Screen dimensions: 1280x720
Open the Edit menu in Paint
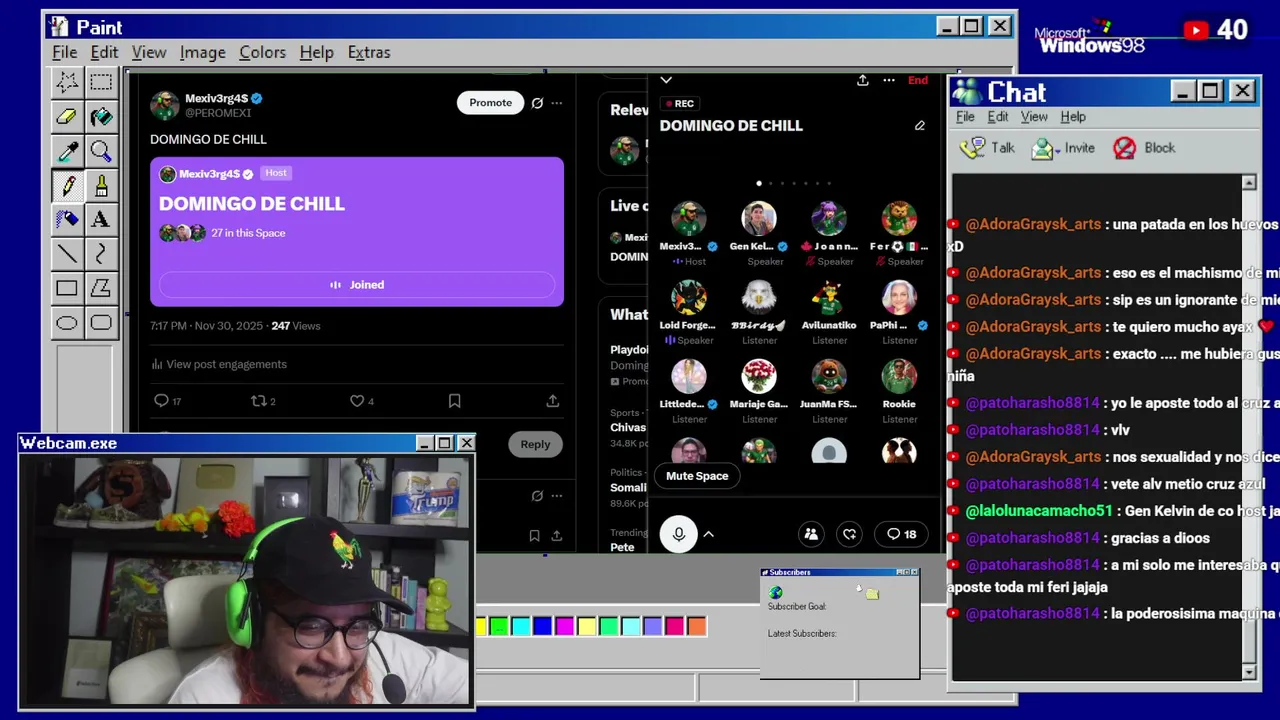click(x=104, y=52)
